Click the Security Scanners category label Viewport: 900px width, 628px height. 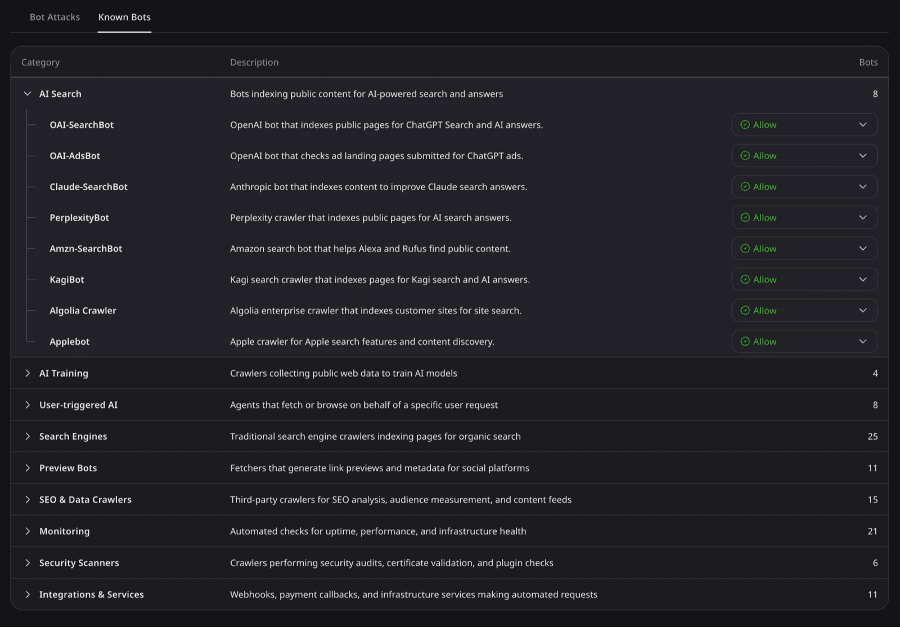[x=79, y=563]
